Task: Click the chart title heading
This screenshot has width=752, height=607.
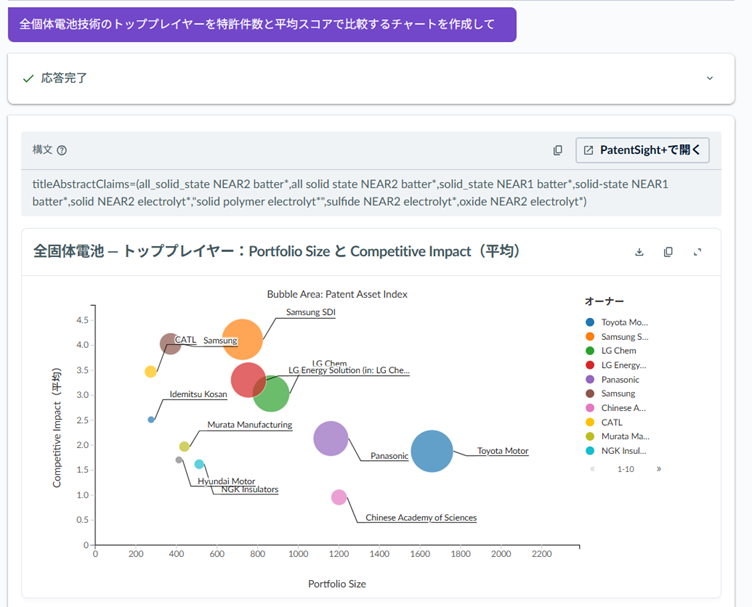Action: tap(276, 251)
